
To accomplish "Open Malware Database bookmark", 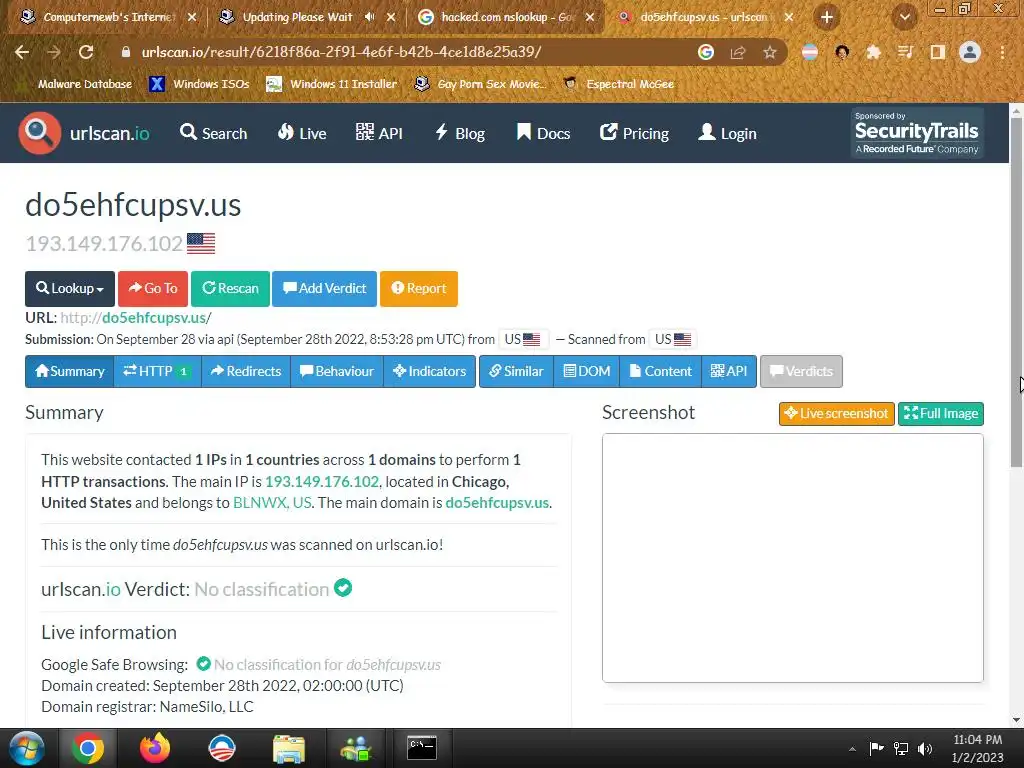I will click(x=77, y=84).
